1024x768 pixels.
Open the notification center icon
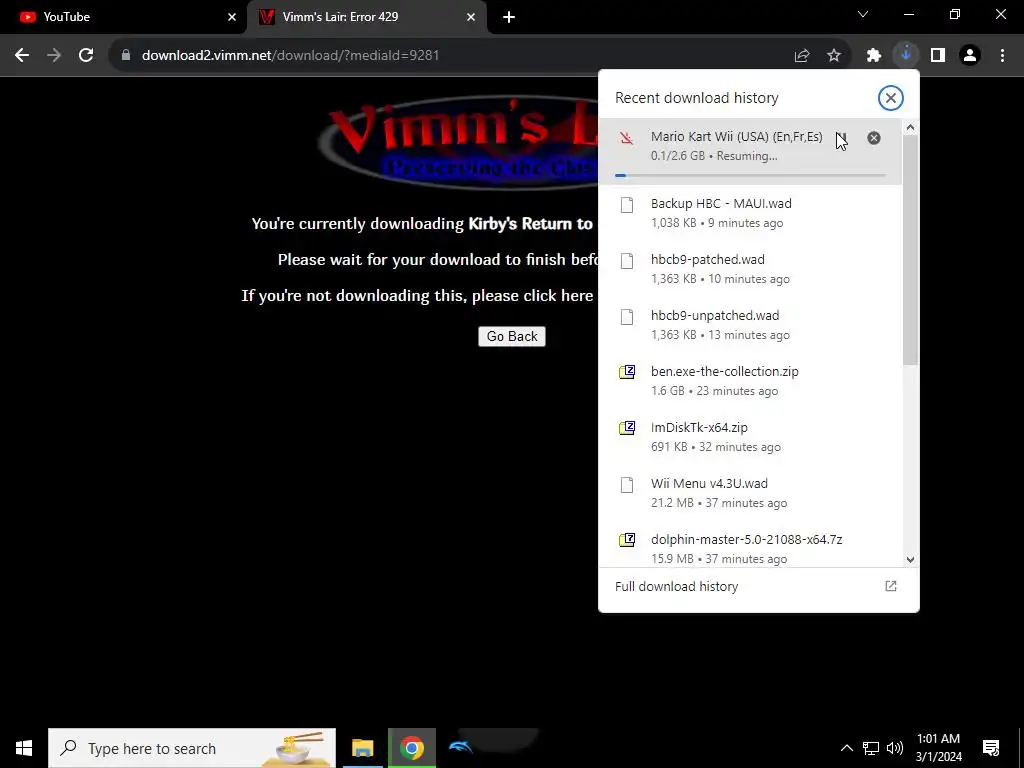(991, 748)
